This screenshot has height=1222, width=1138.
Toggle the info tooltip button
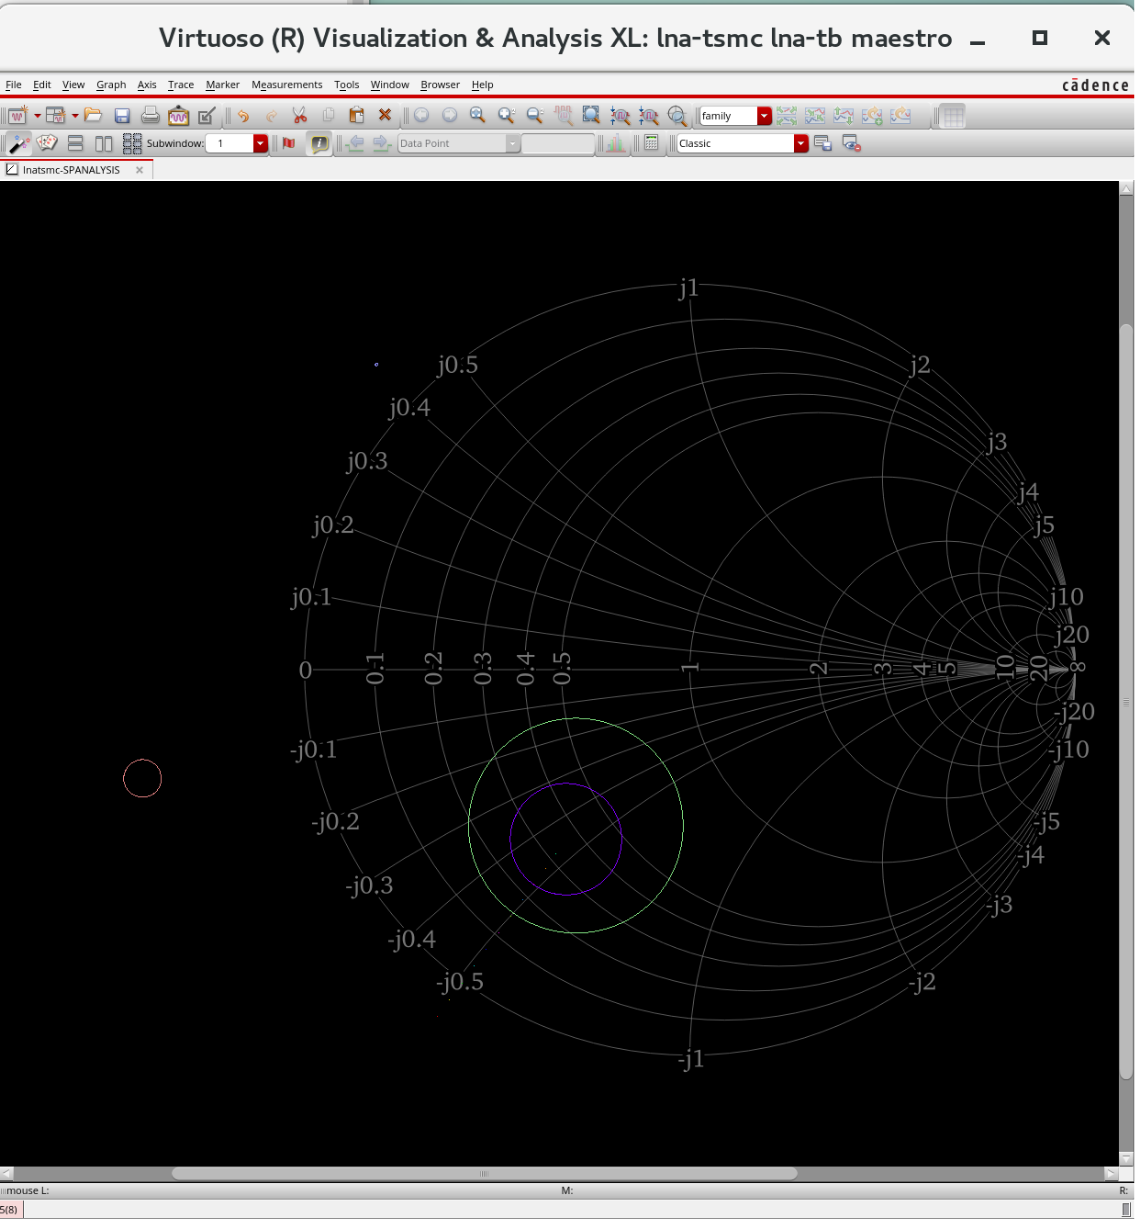[x=318, y=144]
